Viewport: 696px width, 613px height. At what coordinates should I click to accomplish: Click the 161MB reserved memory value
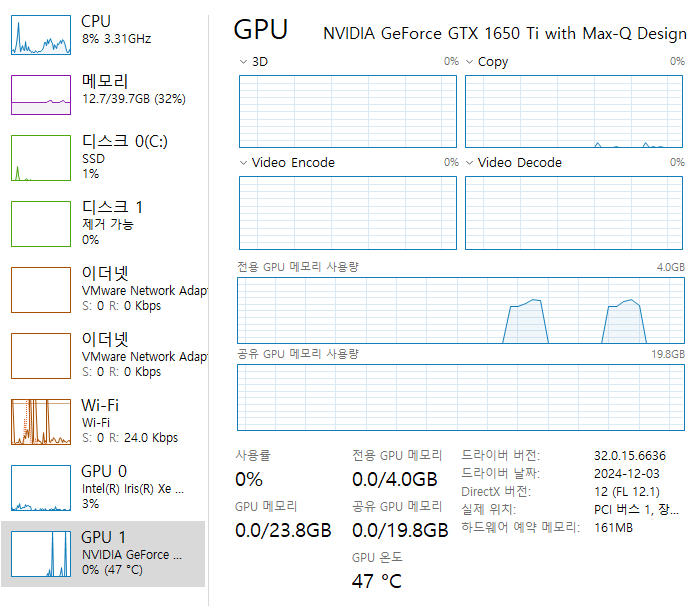613,528
